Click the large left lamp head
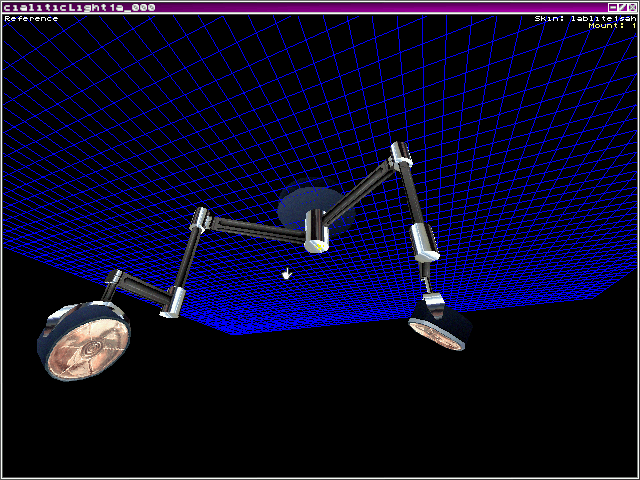This screenshot has height=480, width=640. [x=84, y=341]
